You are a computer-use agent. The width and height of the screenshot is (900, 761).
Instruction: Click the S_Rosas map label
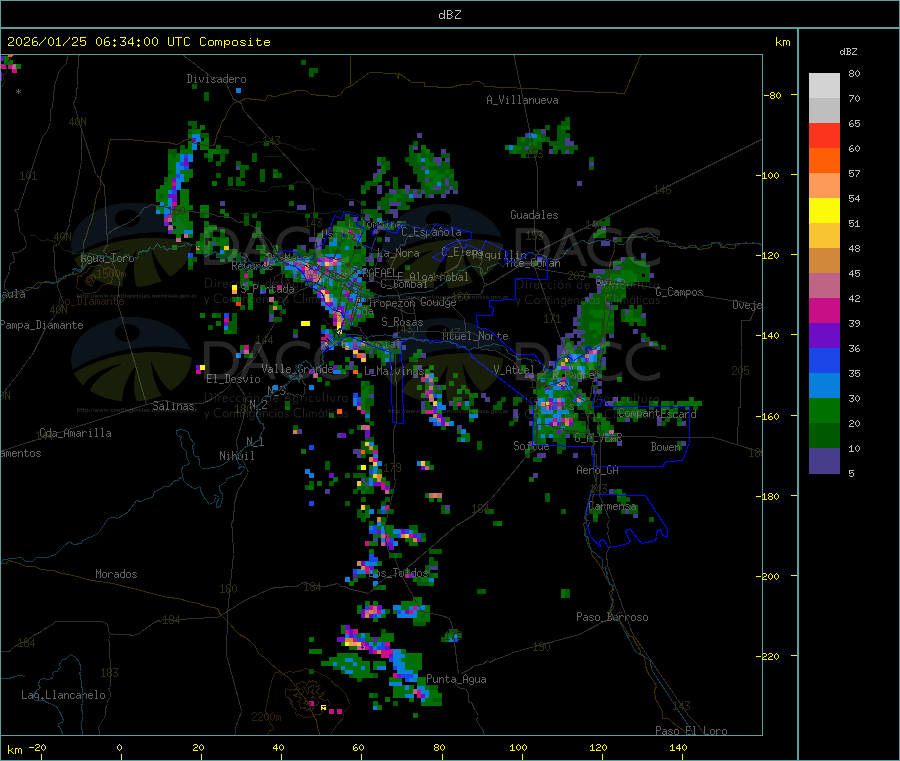click(x=402, y=322)
